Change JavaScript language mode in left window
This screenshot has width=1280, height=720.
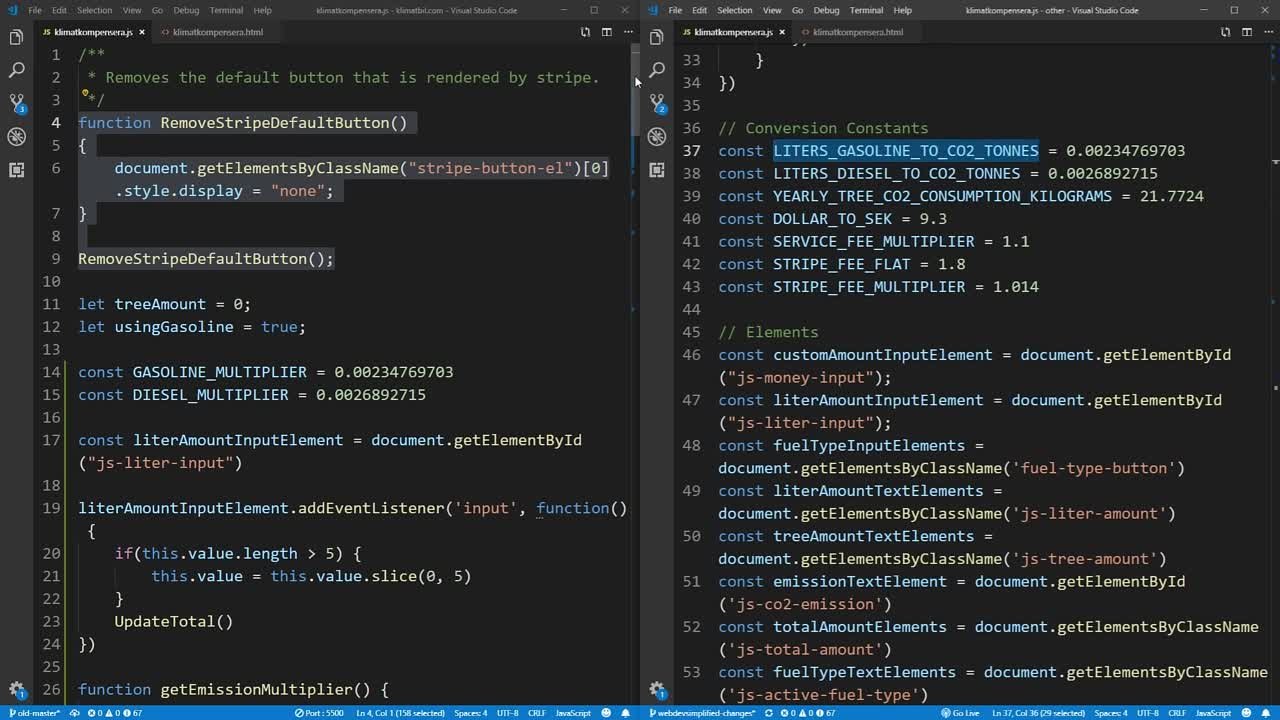tap(573, 713)
